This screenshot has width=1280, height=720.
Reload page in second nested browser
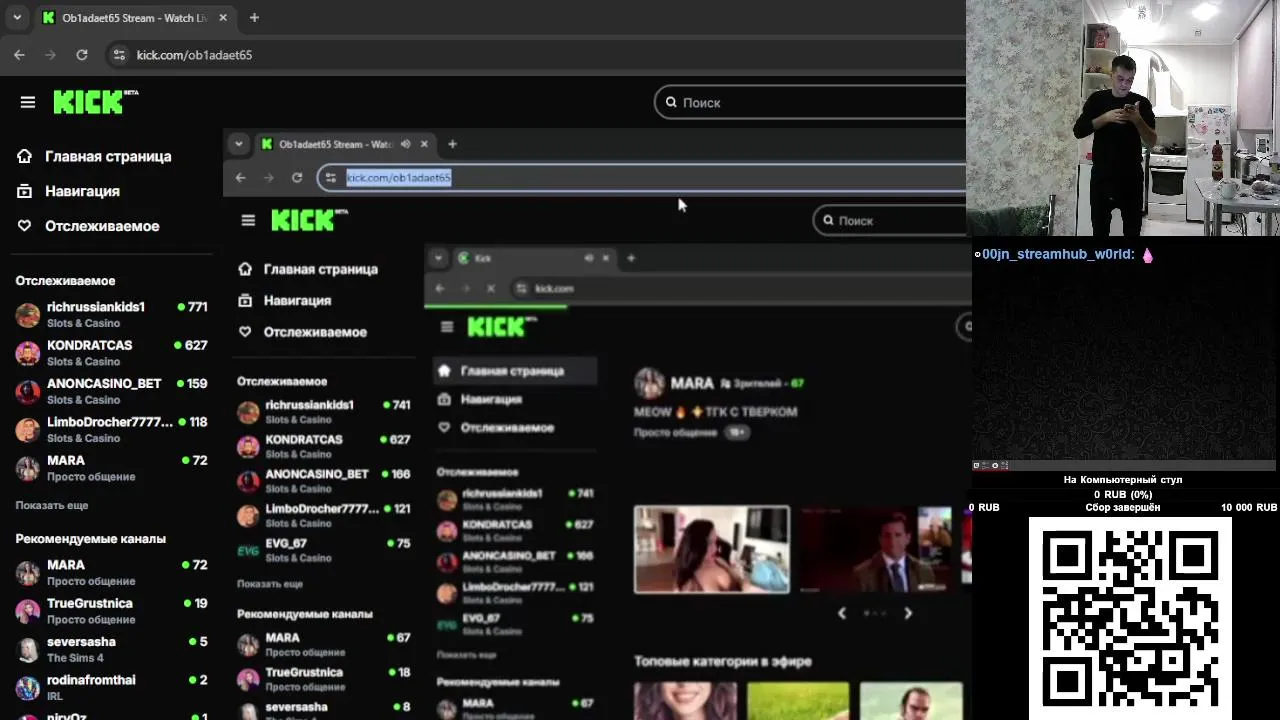coord(297,177)
